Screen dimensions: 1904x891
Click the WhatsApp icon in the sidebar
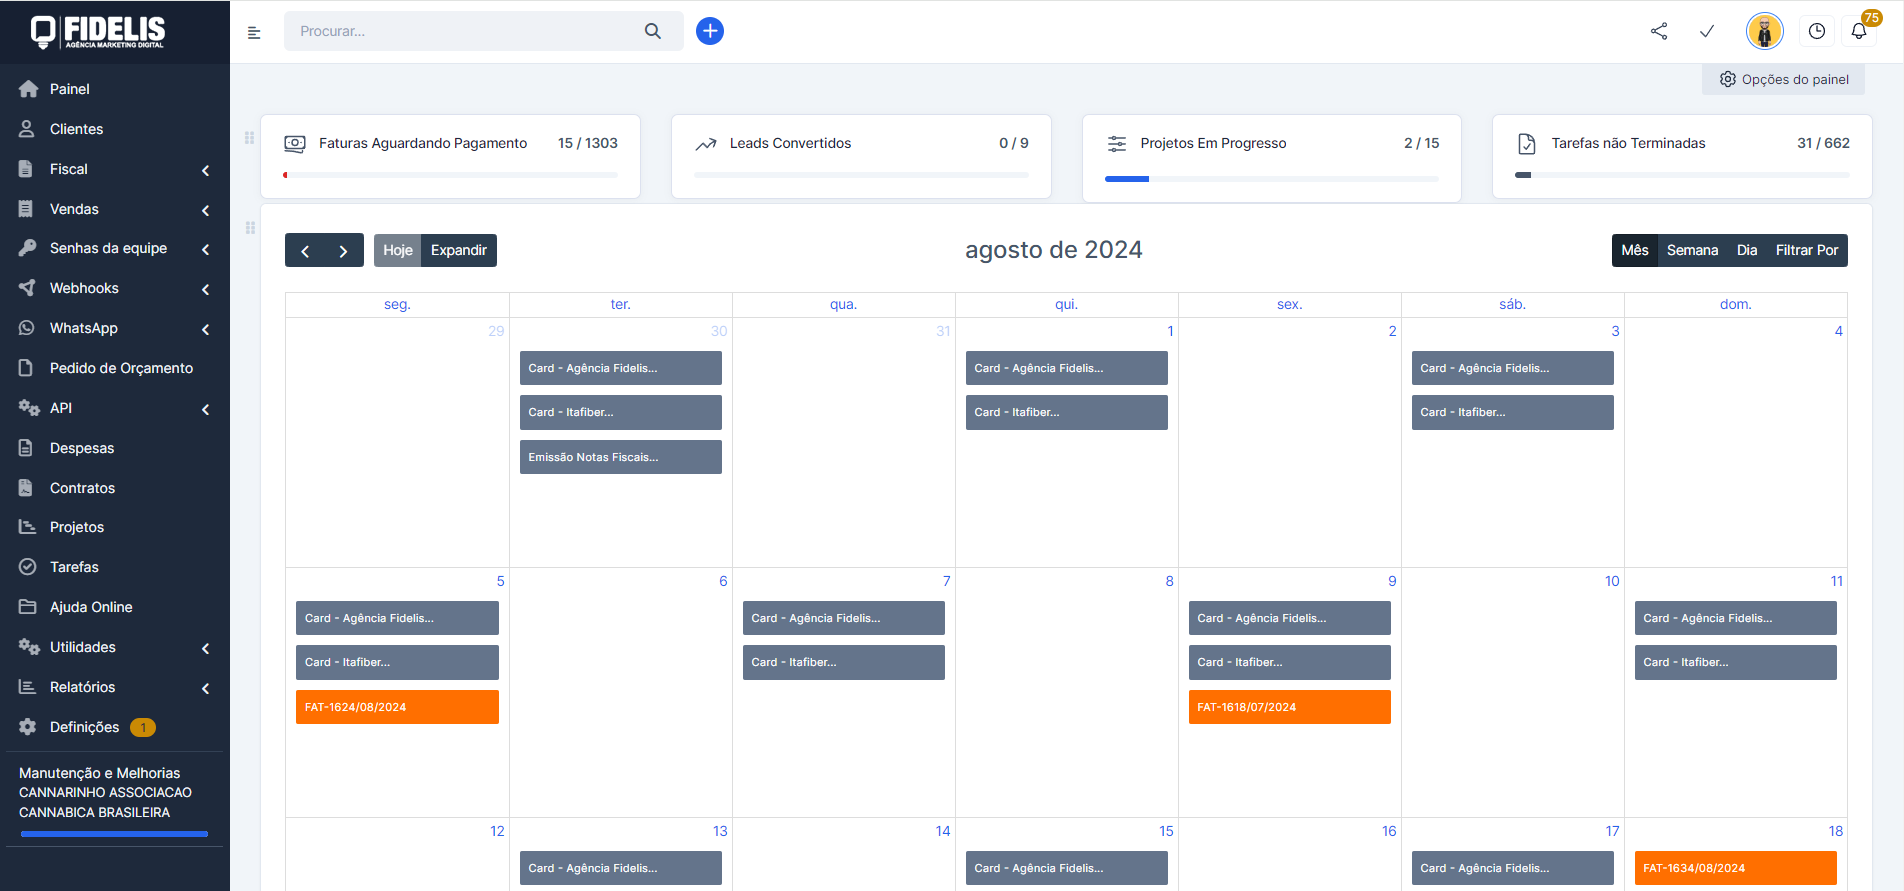(27, 328)
